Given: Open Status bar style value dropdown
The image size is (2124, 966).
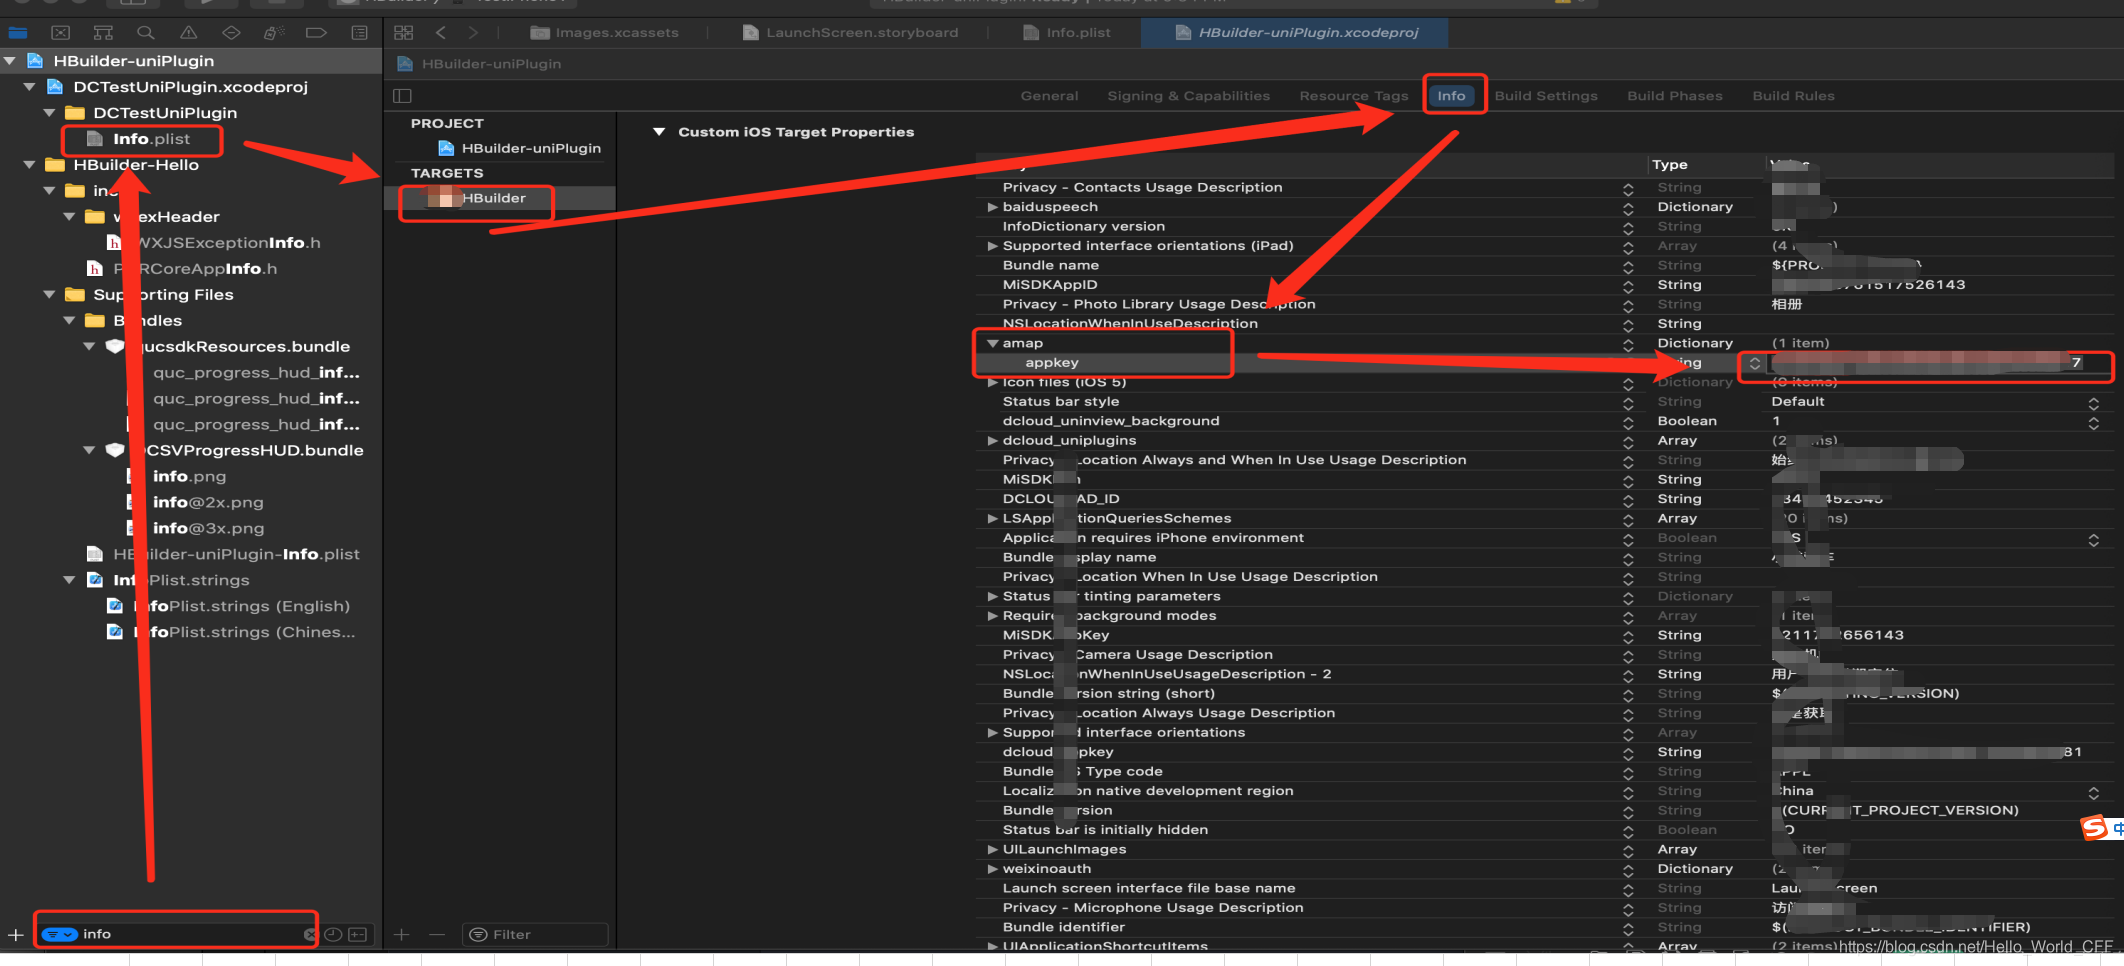Looking at the screenshot, I should (2093, 402).
